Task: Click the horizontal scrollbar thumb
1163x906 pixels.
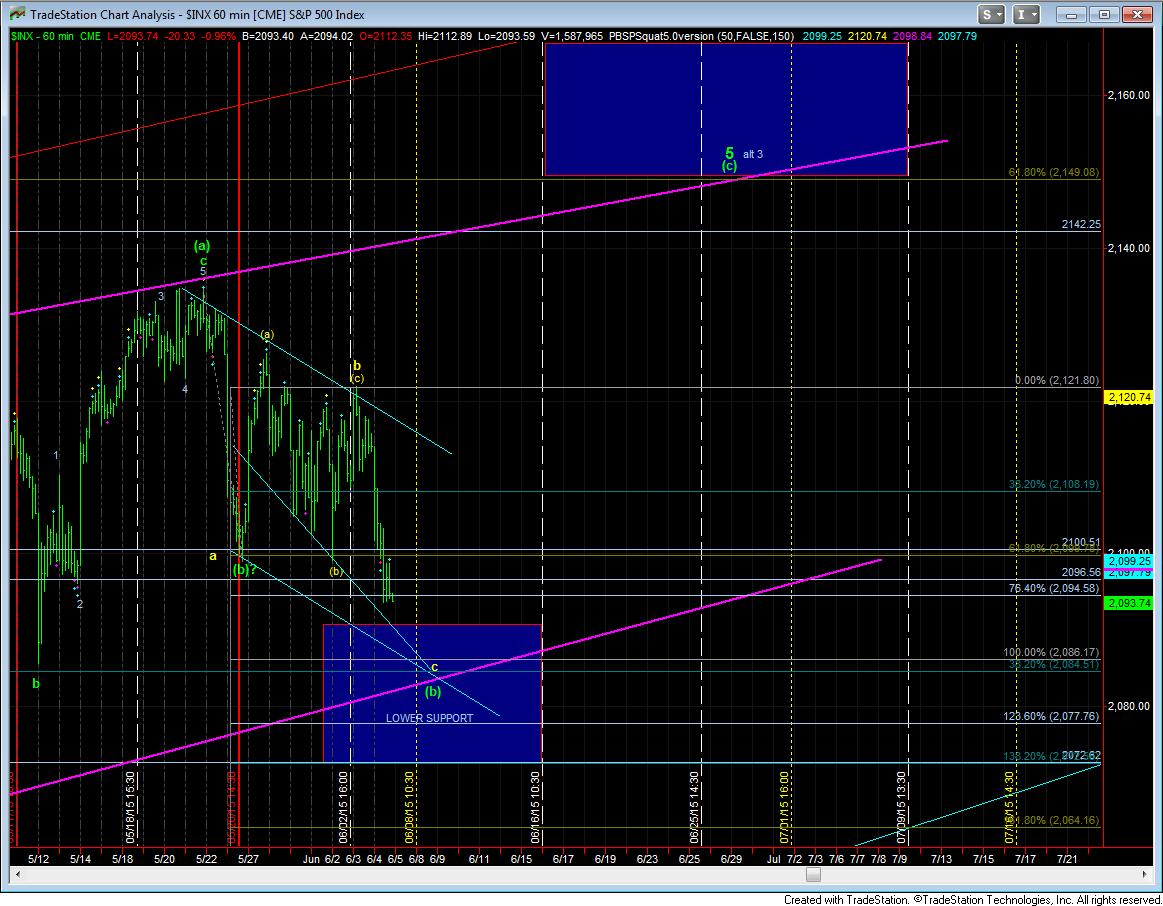Action: coord(813,875)
